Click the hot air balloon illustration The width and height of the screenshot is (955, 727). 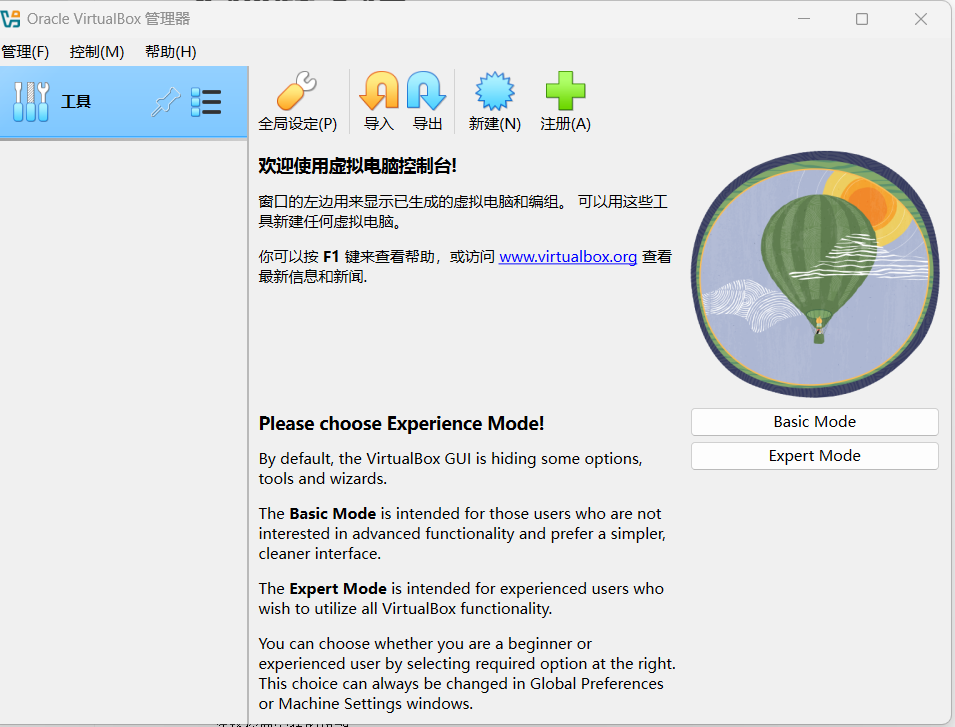tap(814, 274)
